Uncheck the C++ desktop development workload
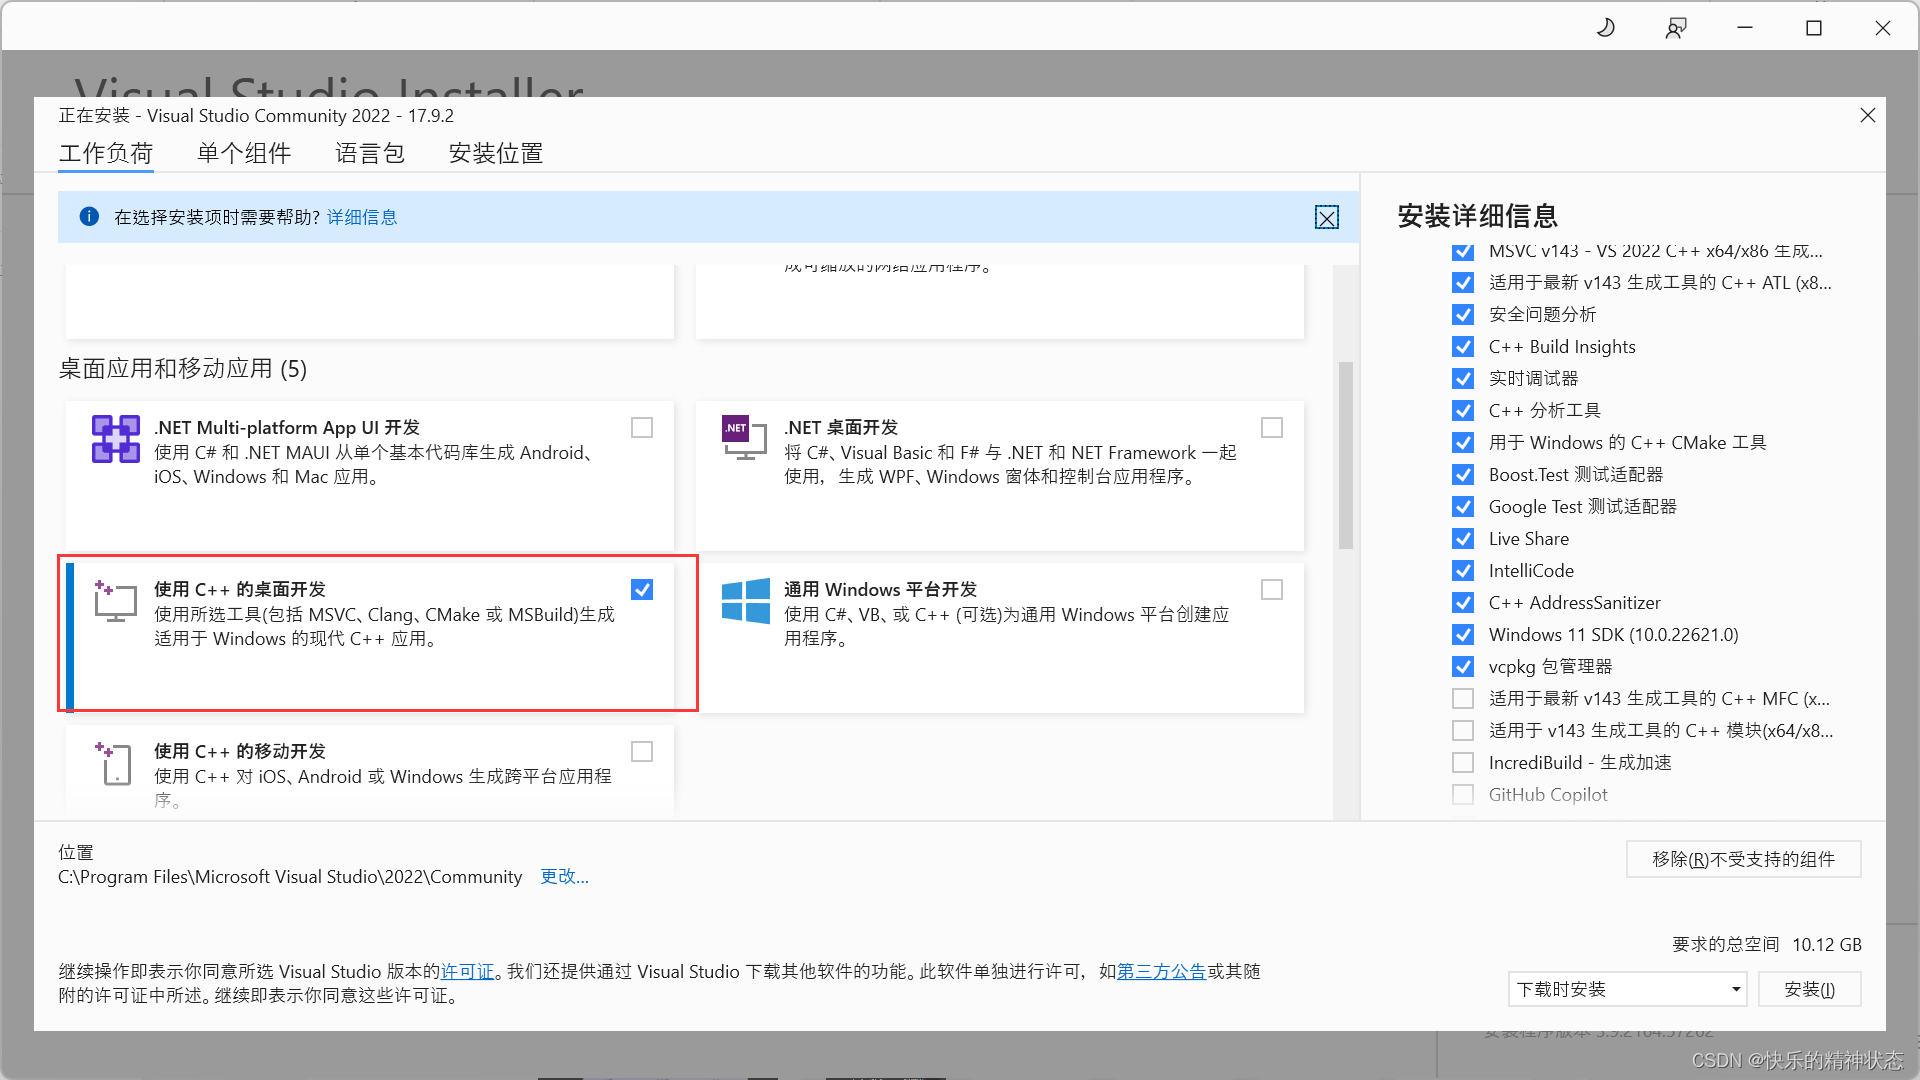The image size is (1920, 1080). [642, 590]
